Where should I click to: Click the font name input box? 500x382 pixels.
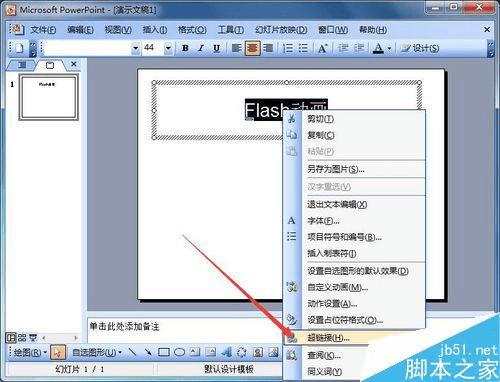(88, 48)
